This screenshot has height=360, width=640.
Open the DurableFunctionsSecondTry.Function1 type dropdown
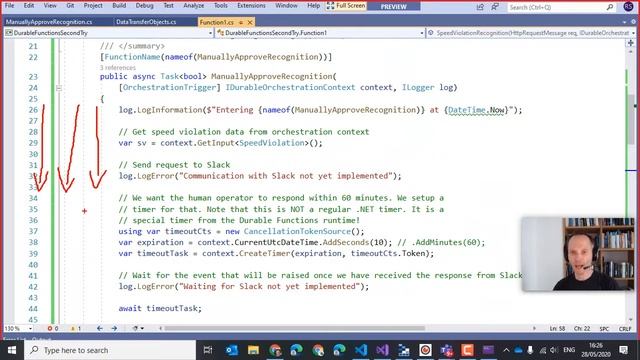(320, 33)
